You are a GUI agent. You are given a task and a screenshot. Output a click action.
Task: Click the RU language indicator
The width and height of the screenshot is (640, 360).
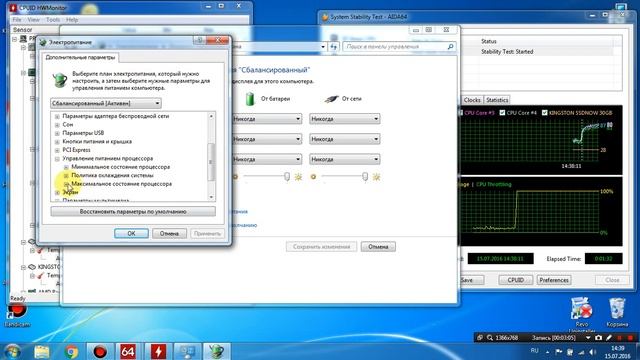click(x=534, y=351)
